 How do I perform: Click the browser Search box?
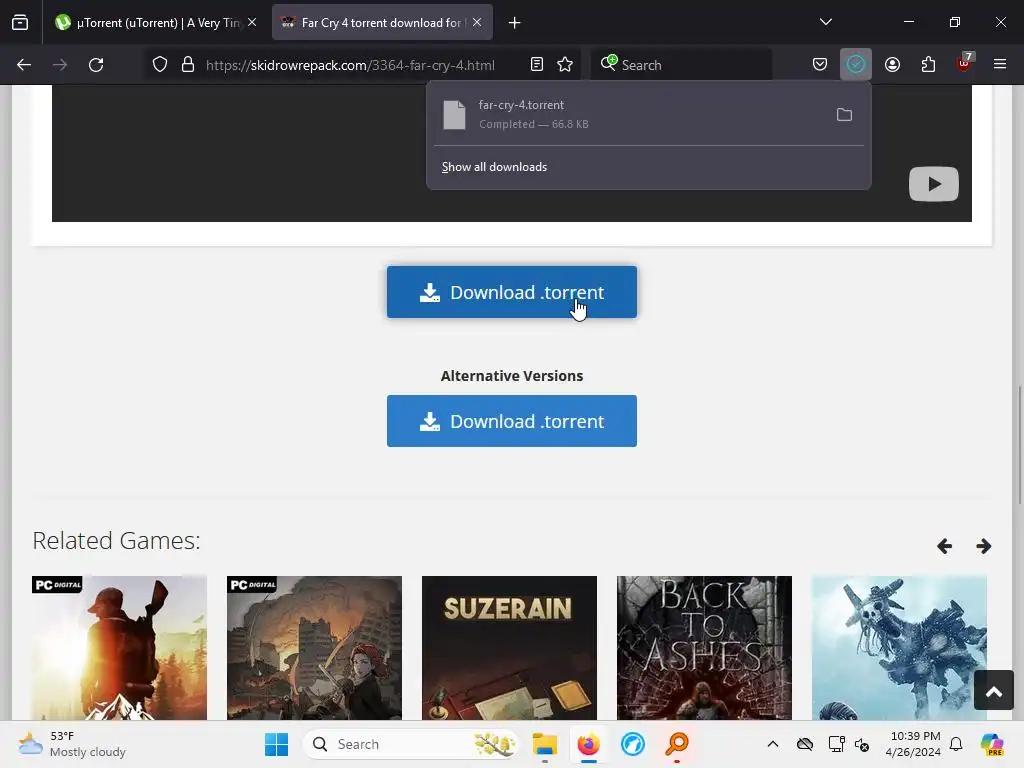(681, 65)
